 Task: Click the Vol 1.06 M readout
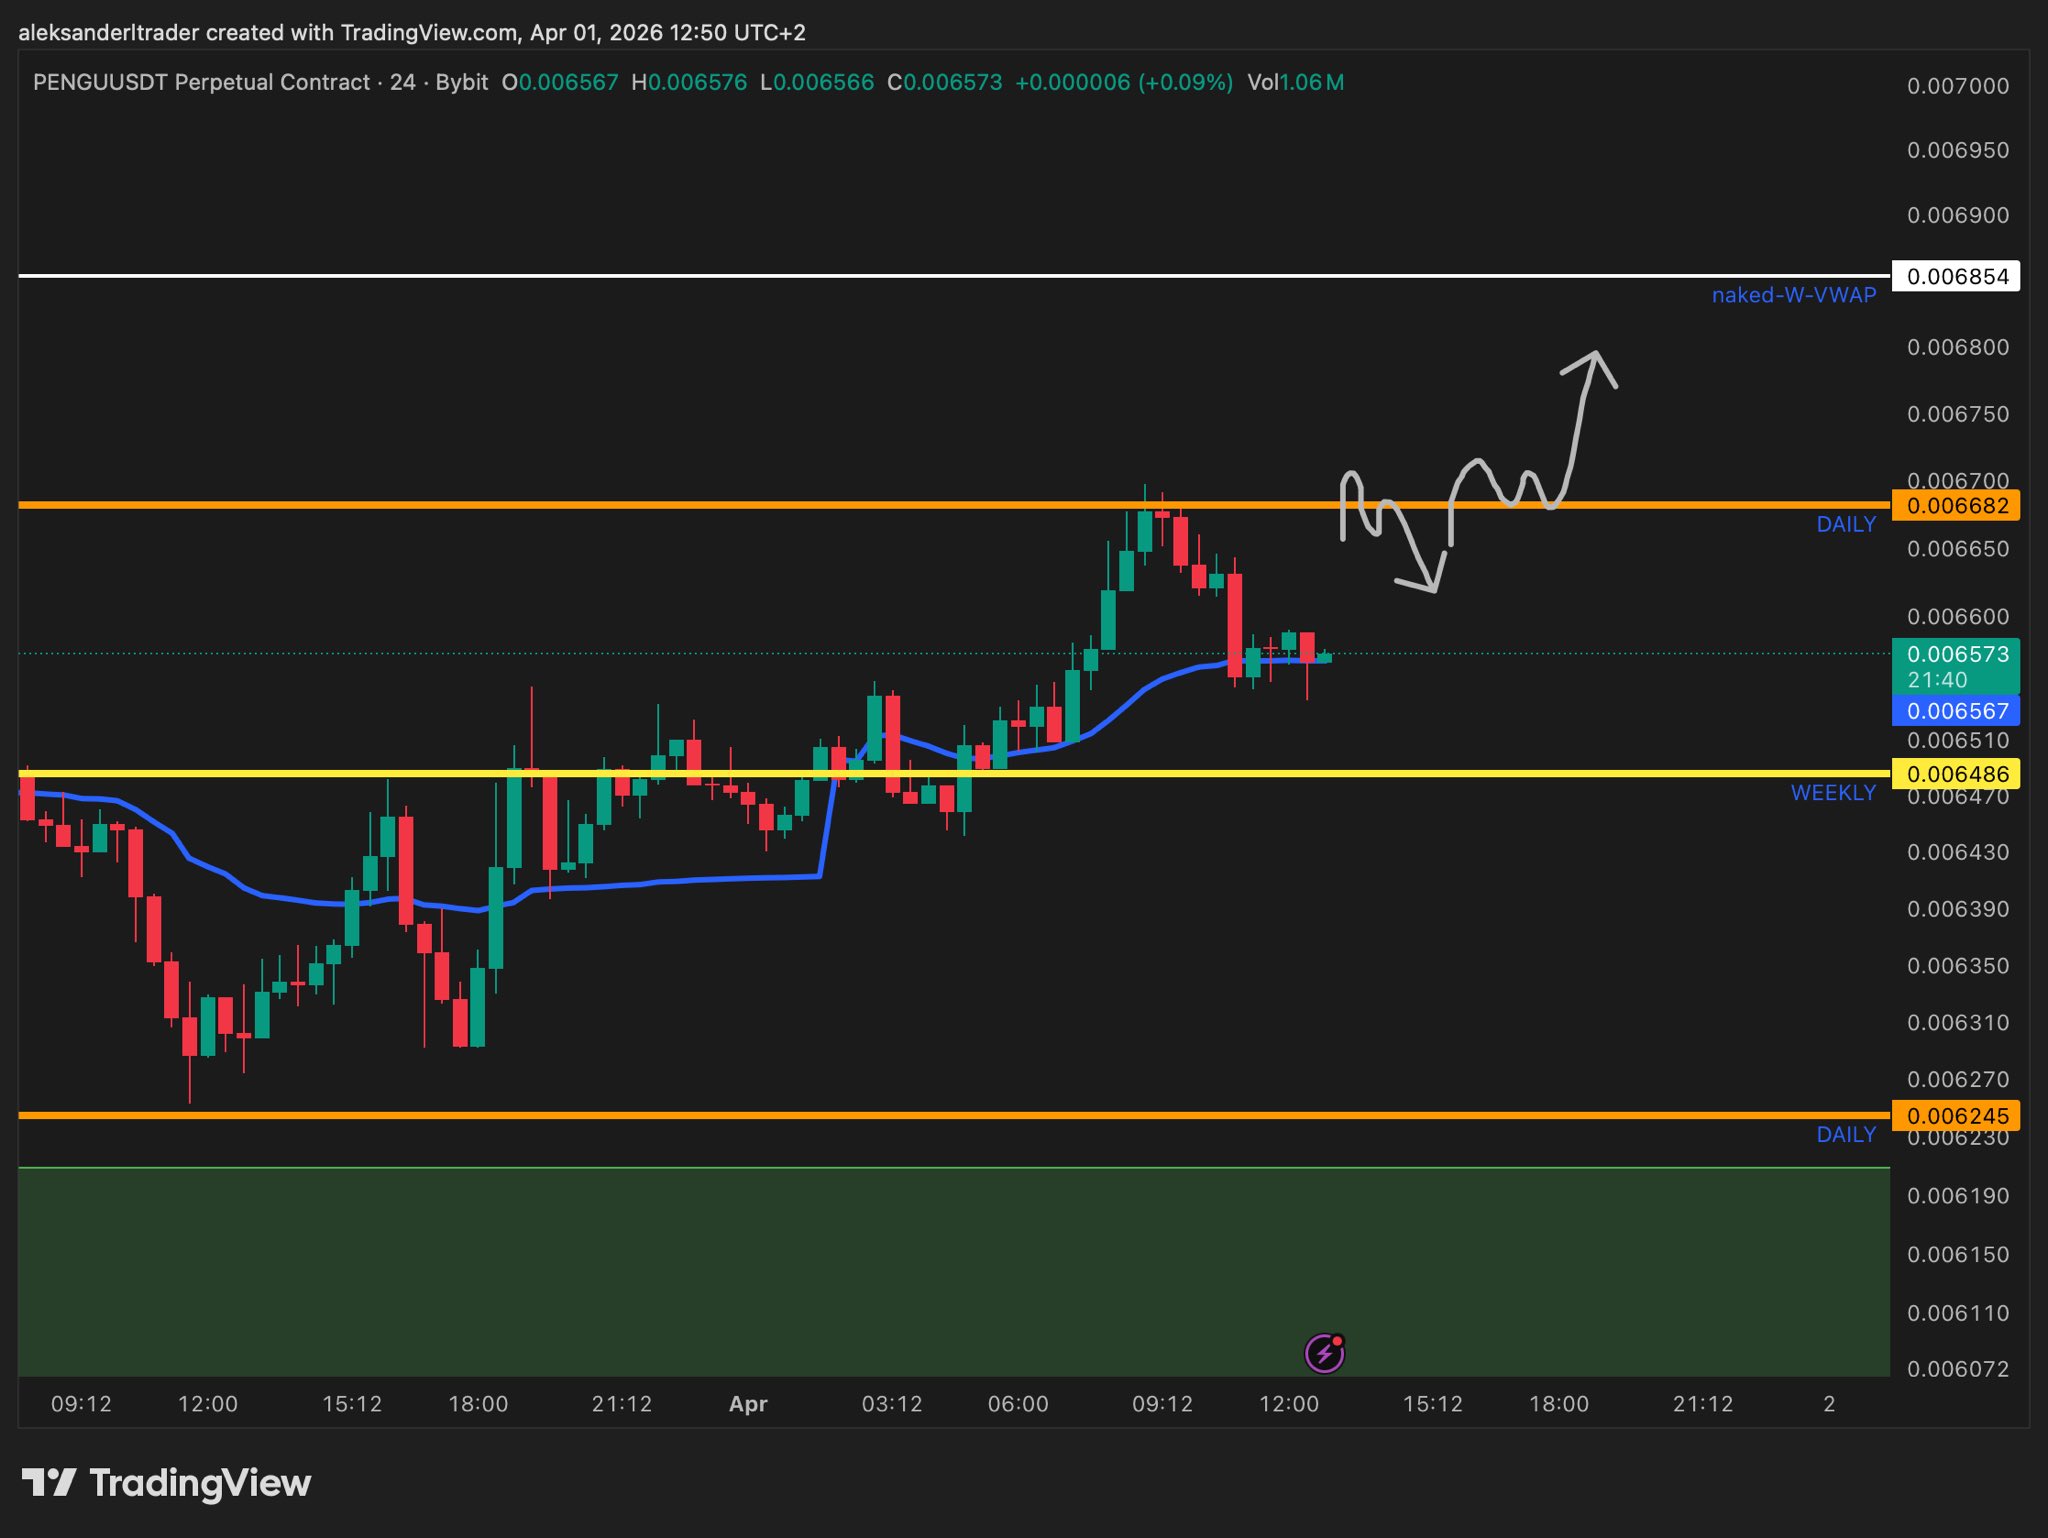point(1295,82)
